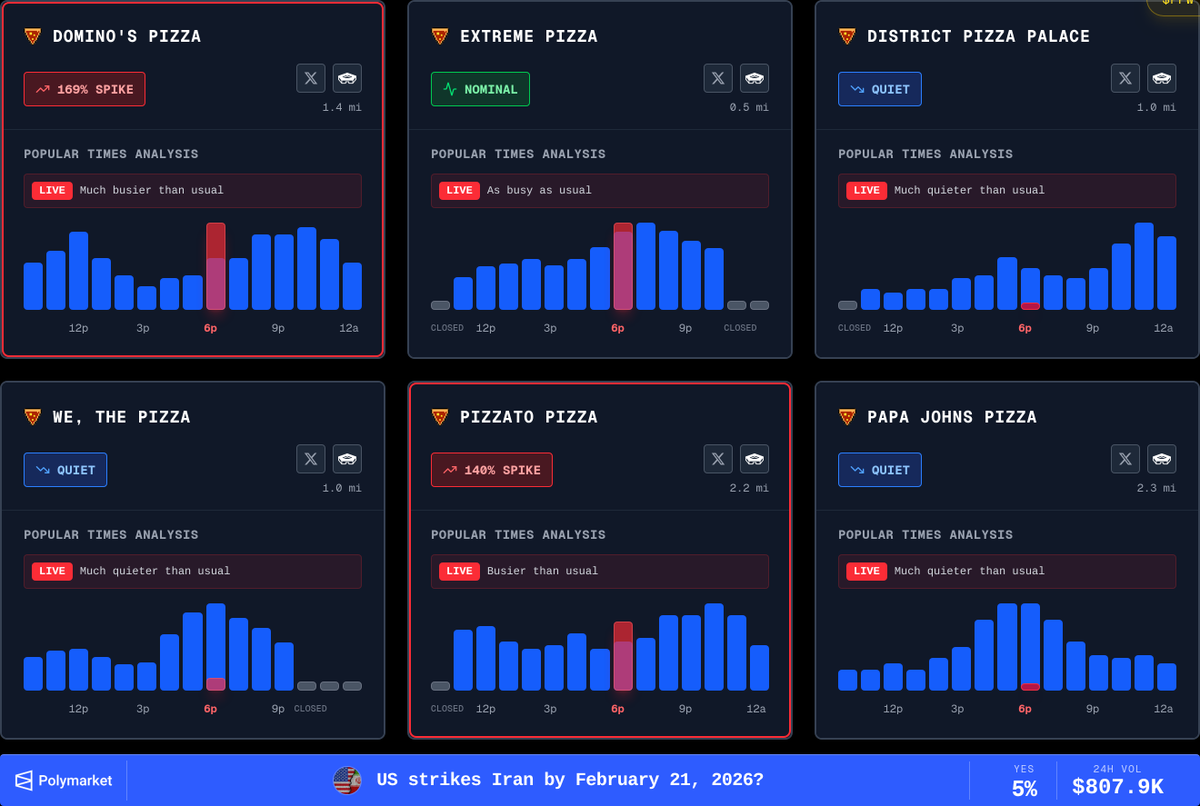Click POPULAR TIMES ANALYSIS heading on Domino's card

click(111, 154)
